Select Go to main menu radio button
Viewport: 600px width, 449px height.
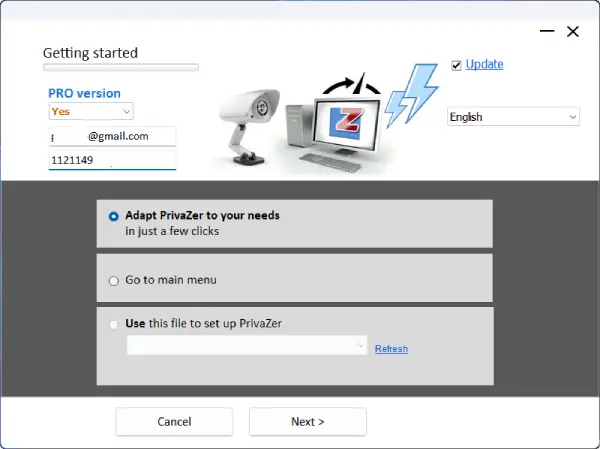pos(114,281)
